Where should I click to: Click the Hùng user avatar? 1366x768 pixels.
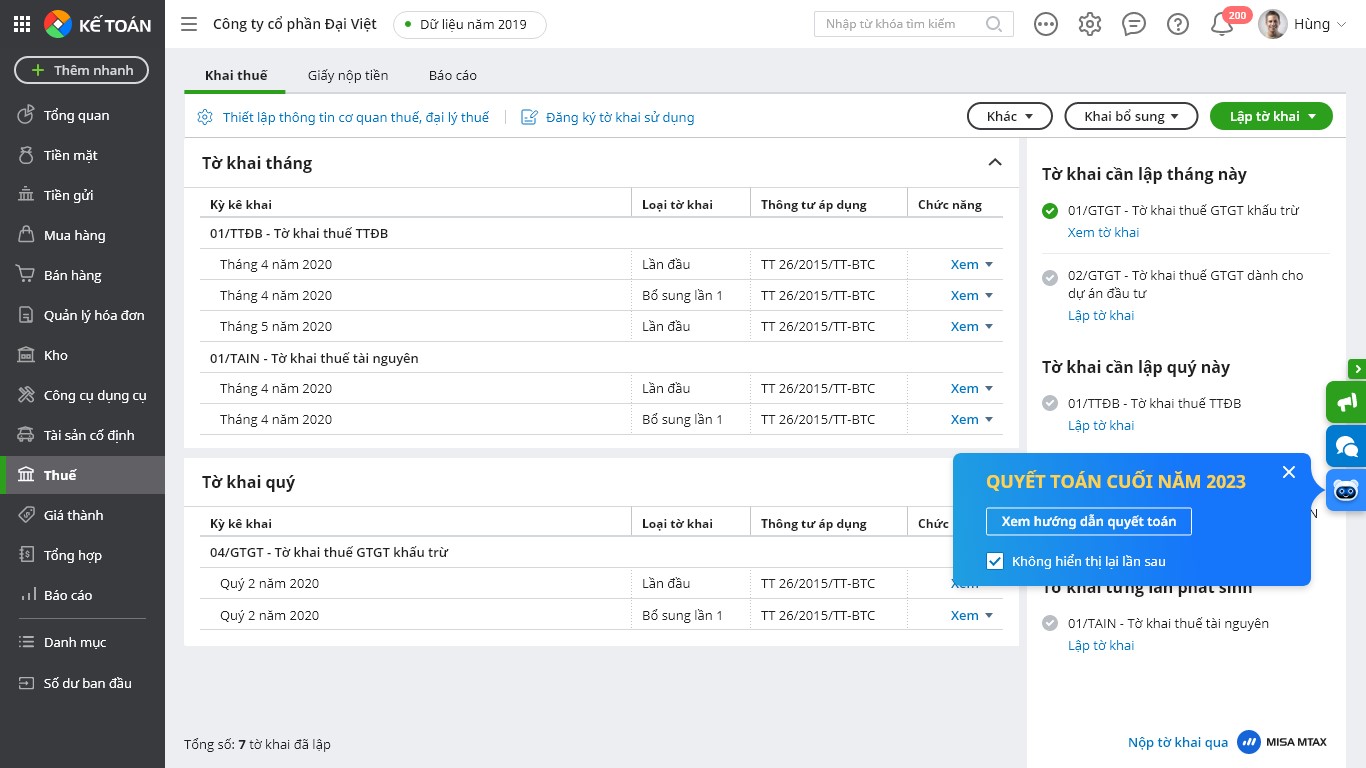1272,24
